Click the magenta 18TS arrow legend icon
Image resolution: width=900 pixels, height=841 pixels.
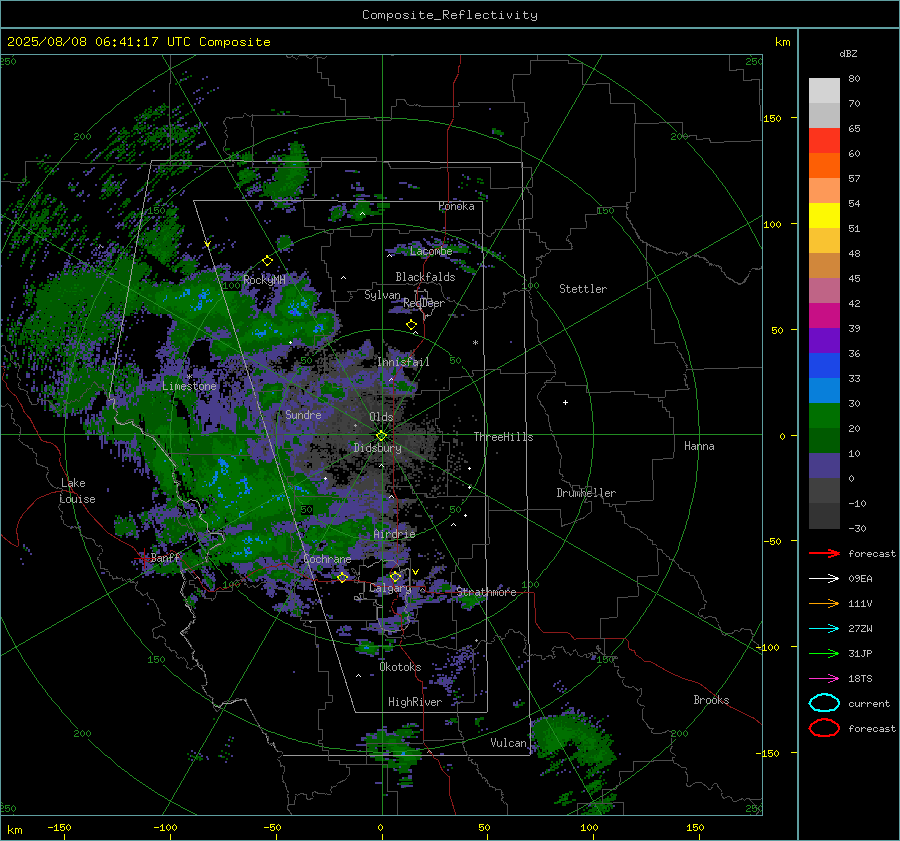(824, 679)
